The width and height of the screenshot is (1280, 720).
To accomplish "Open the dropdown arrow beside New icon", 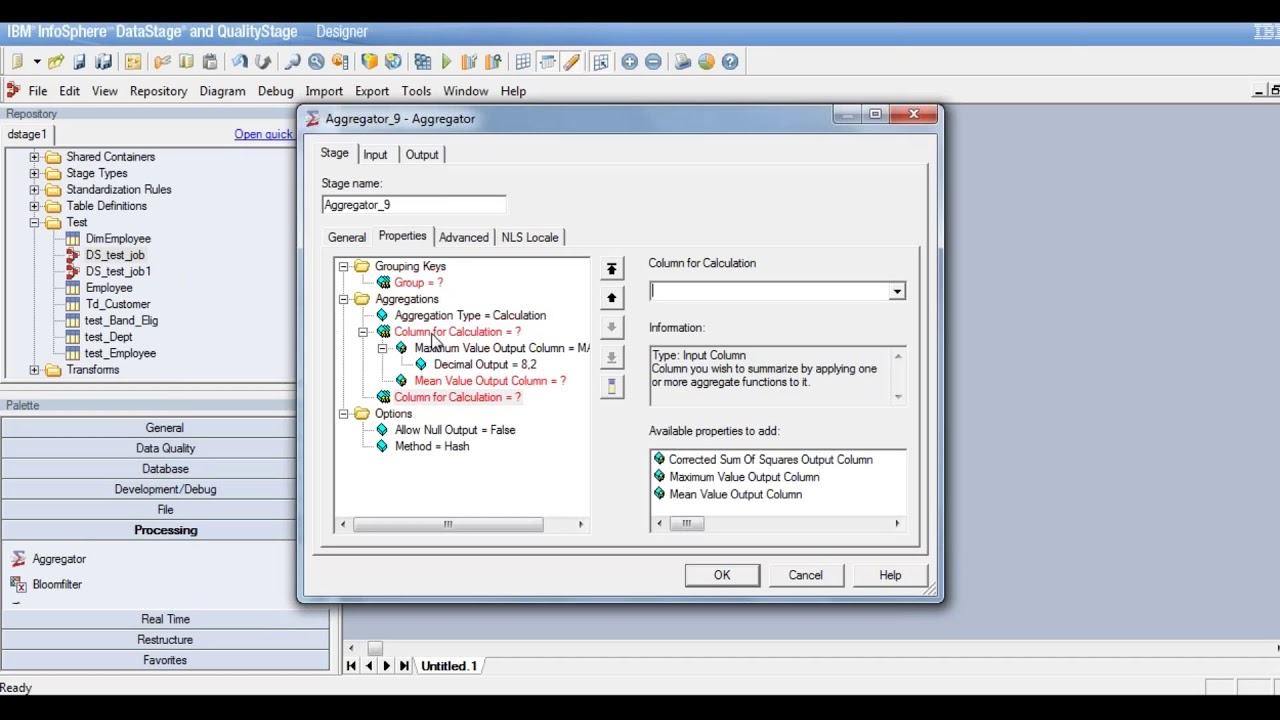I will (x=36, y=62).
